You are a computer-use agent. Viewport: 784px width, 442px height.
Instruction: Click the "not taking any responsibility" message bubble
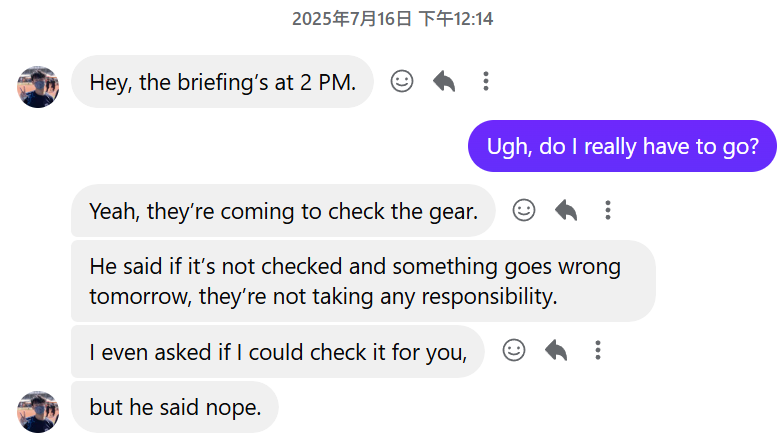(363, 281)
